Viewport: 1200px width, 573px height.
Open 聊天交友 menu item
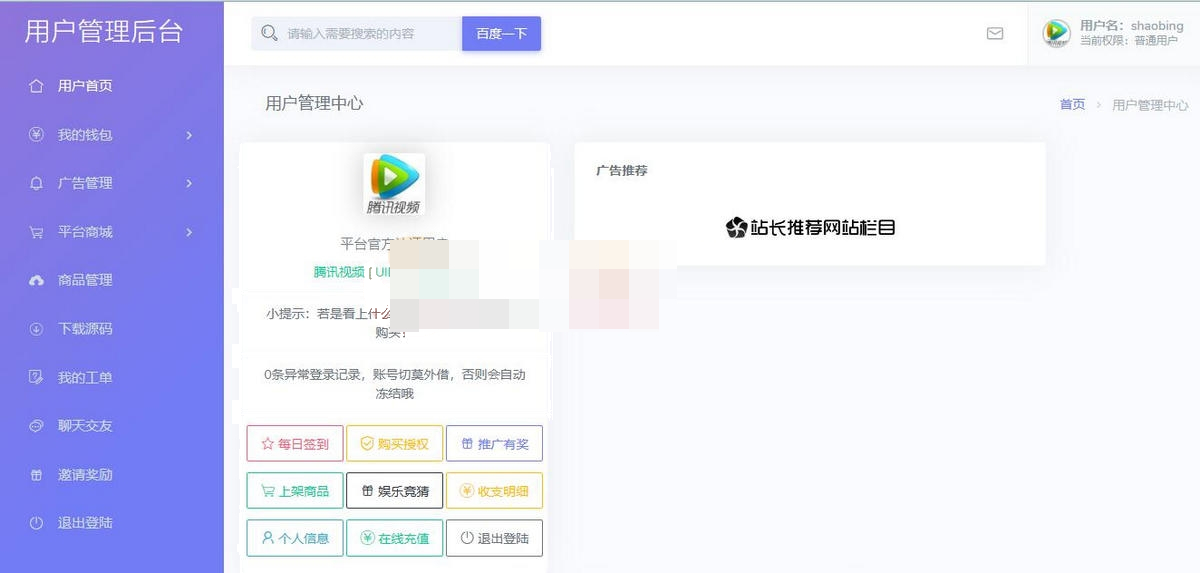[x=85, y=426]
